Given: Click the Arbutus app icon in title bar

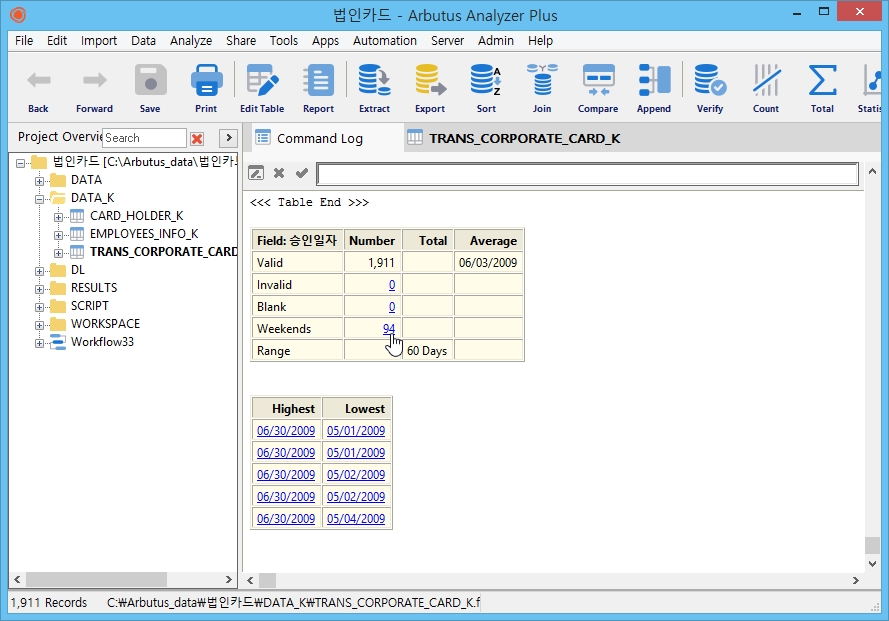Looking at the screenshot, I should [18, 15].
